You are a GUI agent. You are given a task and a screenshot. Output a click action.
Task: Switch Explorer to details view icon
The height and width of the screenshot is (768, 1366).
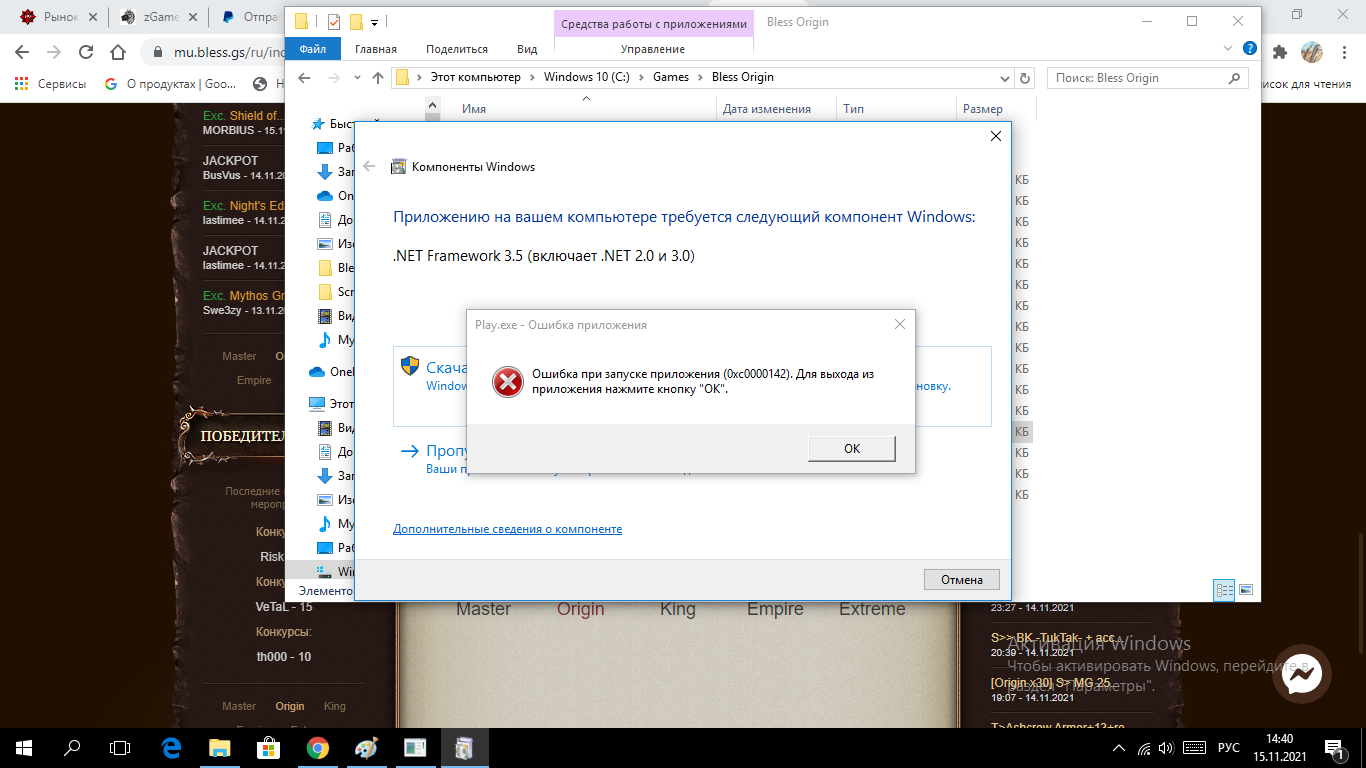tap(1225, 590)
